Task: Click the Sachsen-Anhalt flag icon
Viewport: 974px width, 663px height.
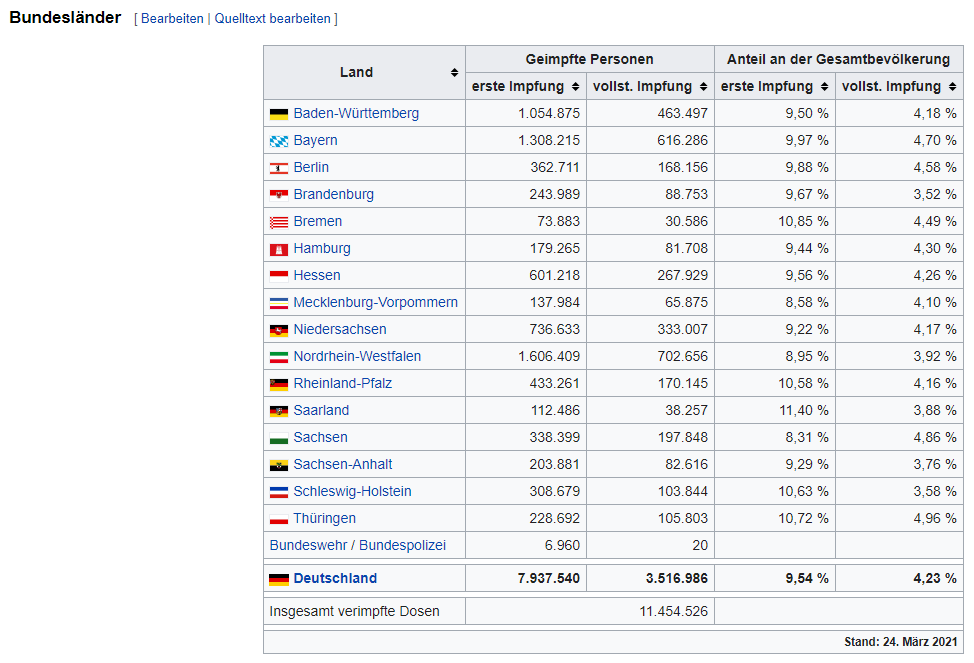Action: click(278, 465)
